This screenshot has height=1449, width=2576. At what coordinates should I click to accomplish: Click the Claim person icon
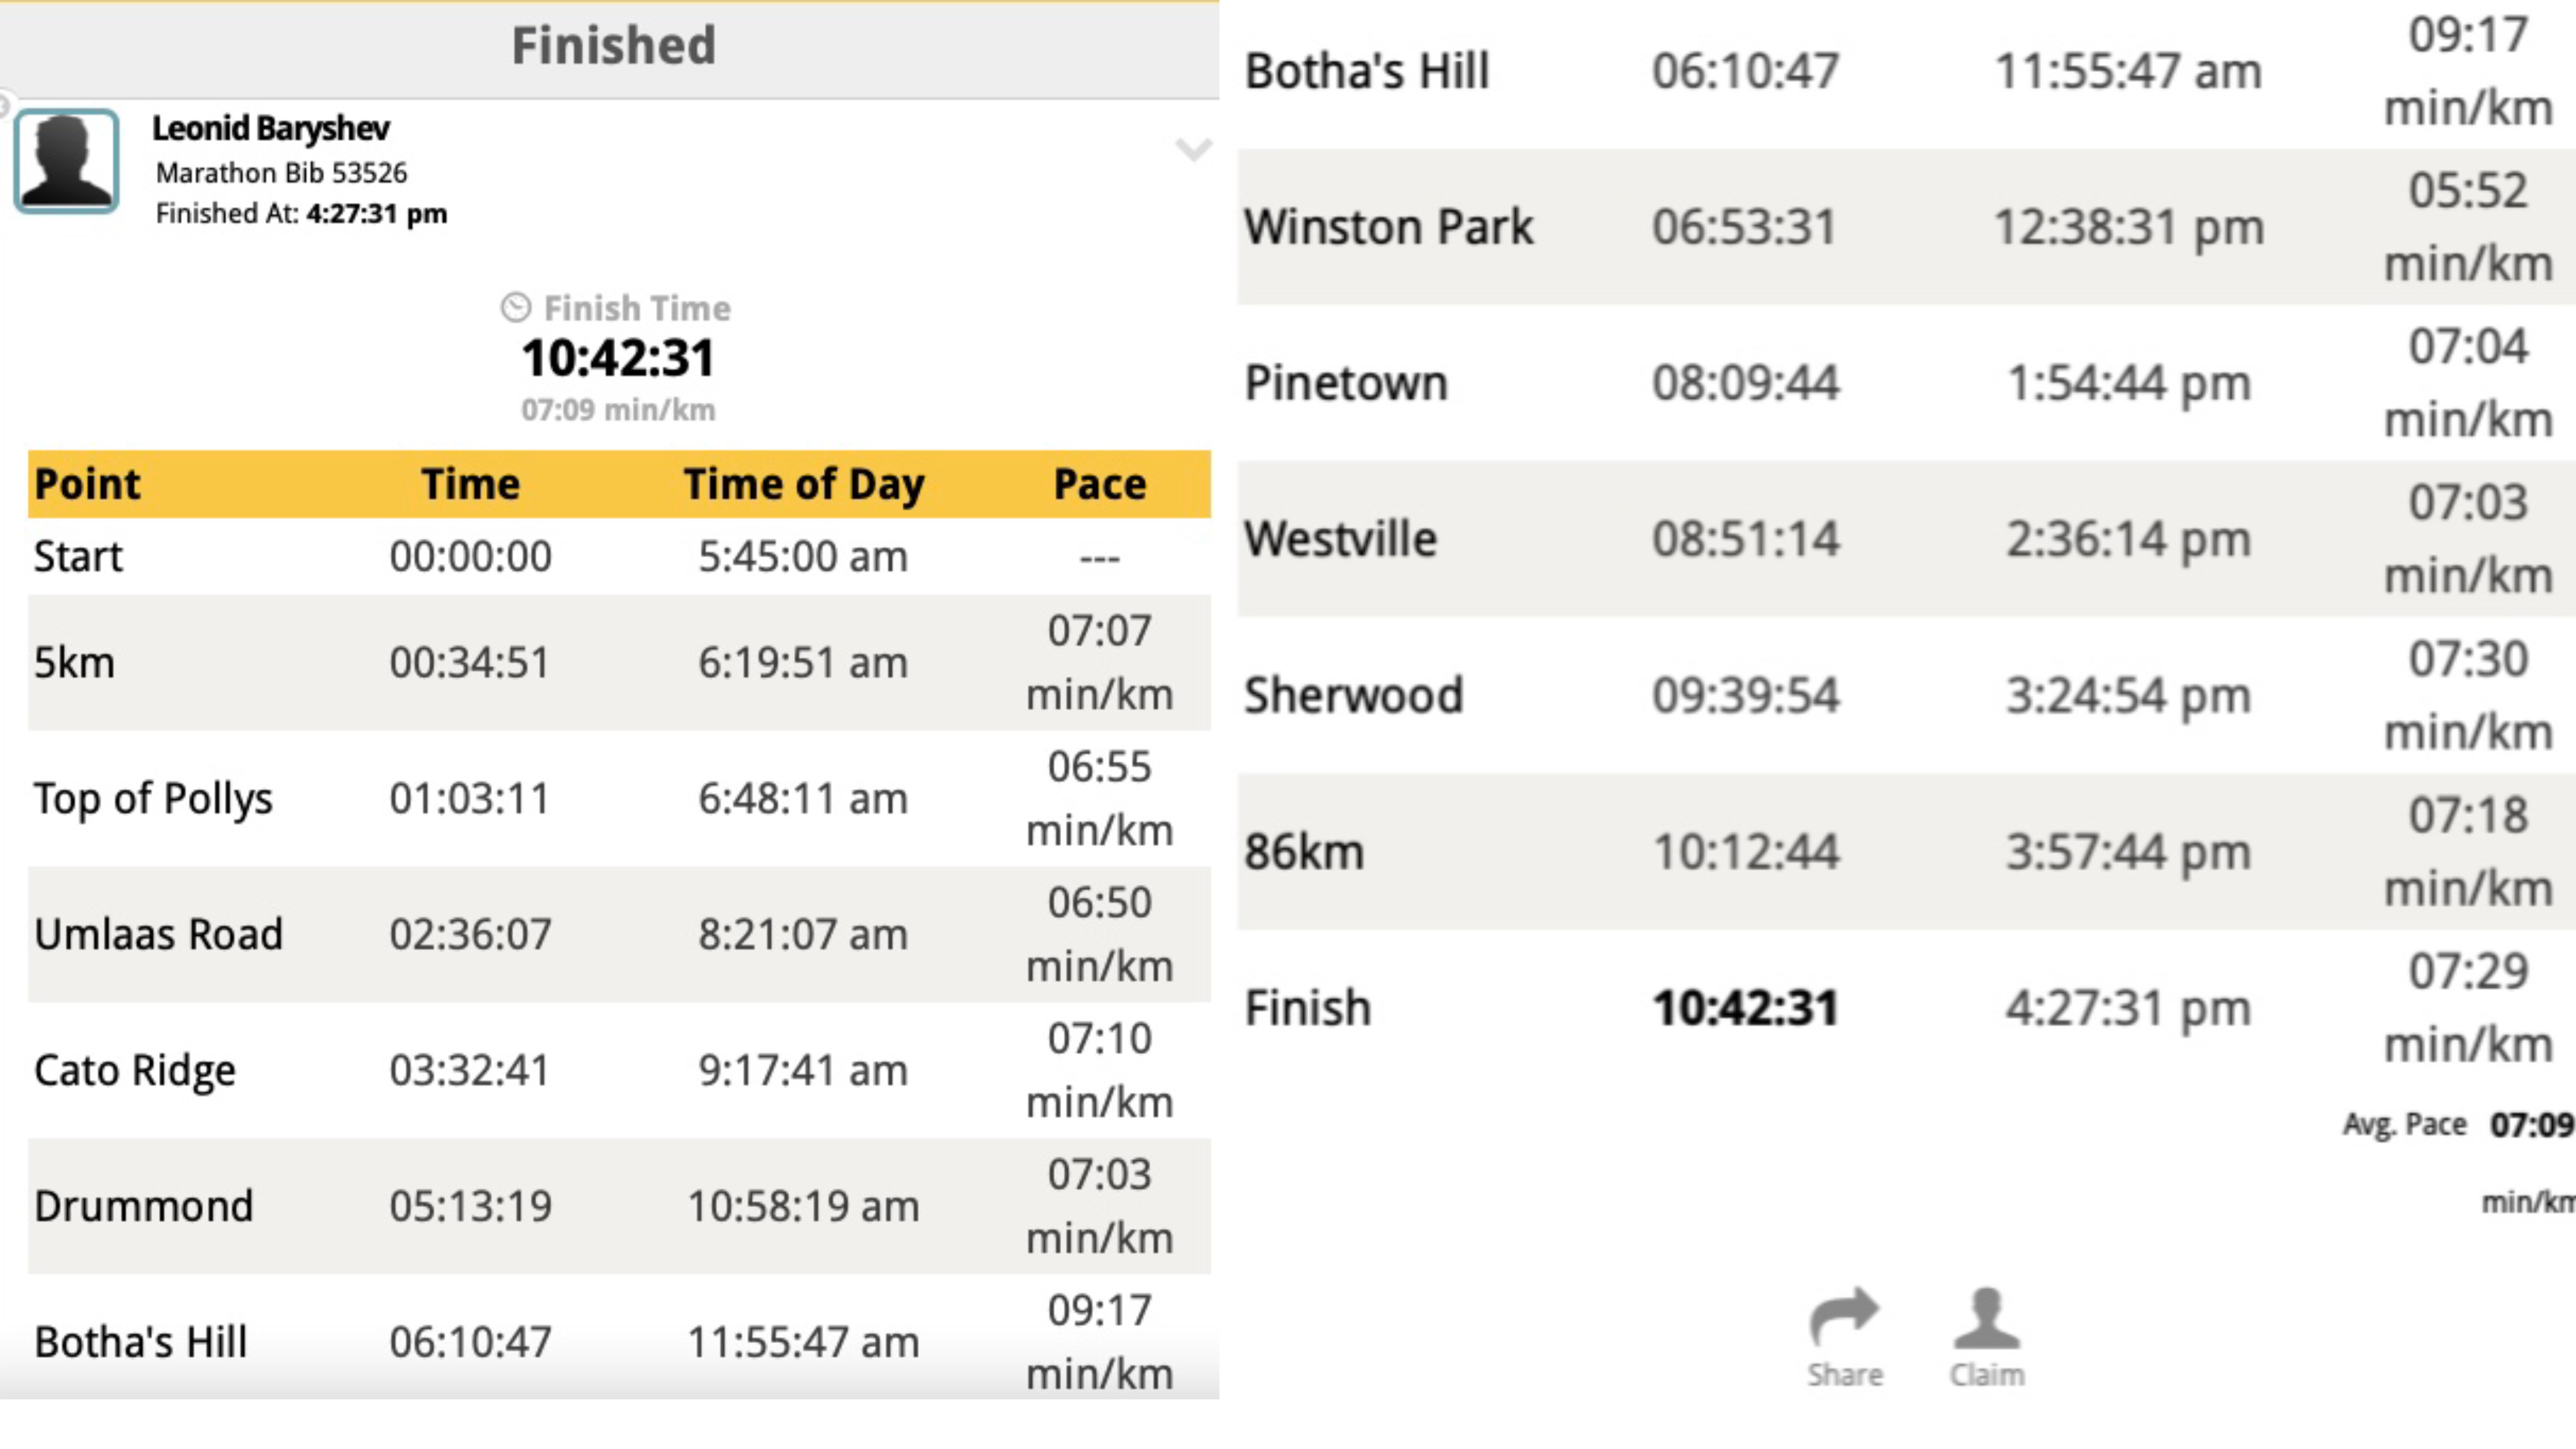point(1986,1317)
